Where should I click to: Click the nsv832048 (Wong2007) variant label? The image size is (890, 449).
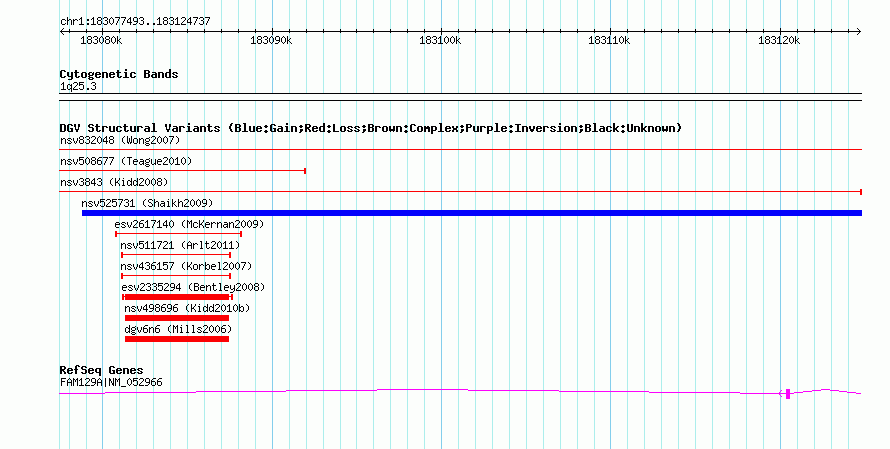point(120,140)
